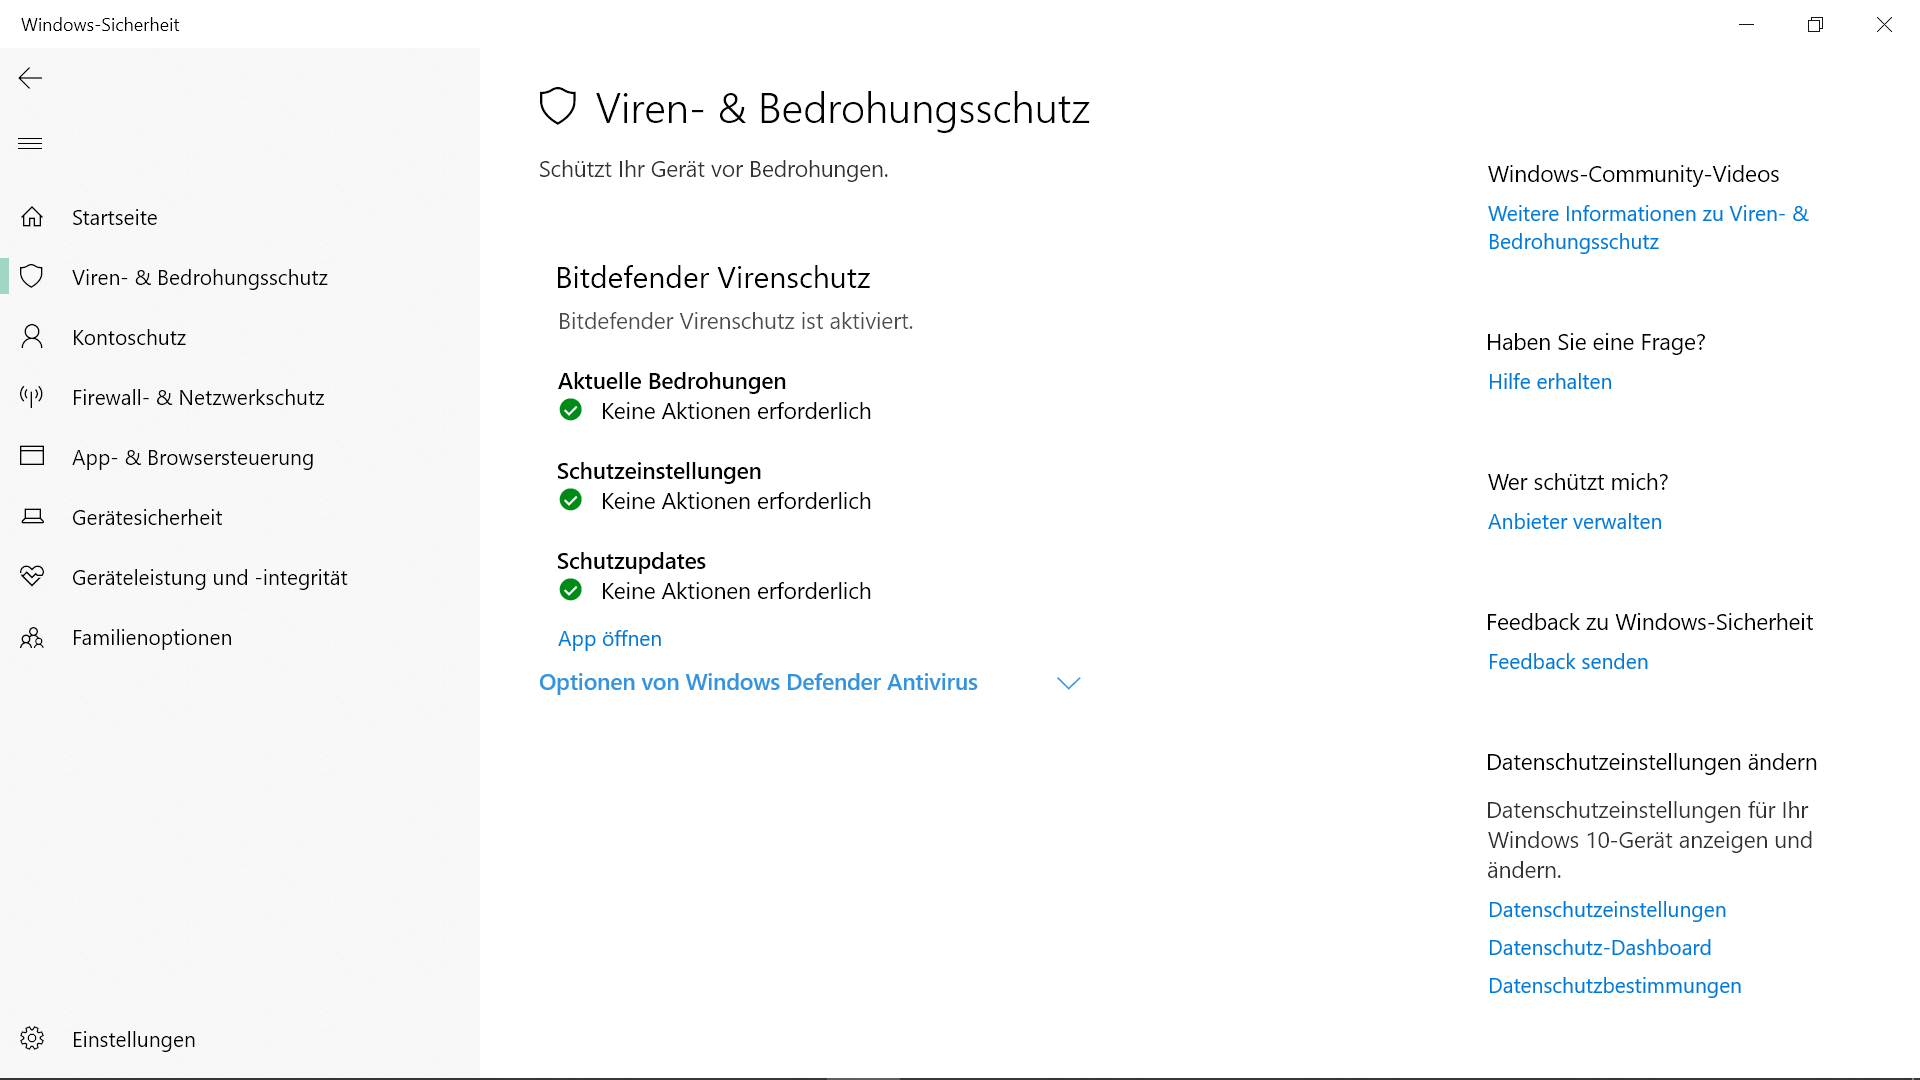The width and height of the screenshot is (1920, 1080).
Task: Click Feedback senden link
Action: 1567,661
